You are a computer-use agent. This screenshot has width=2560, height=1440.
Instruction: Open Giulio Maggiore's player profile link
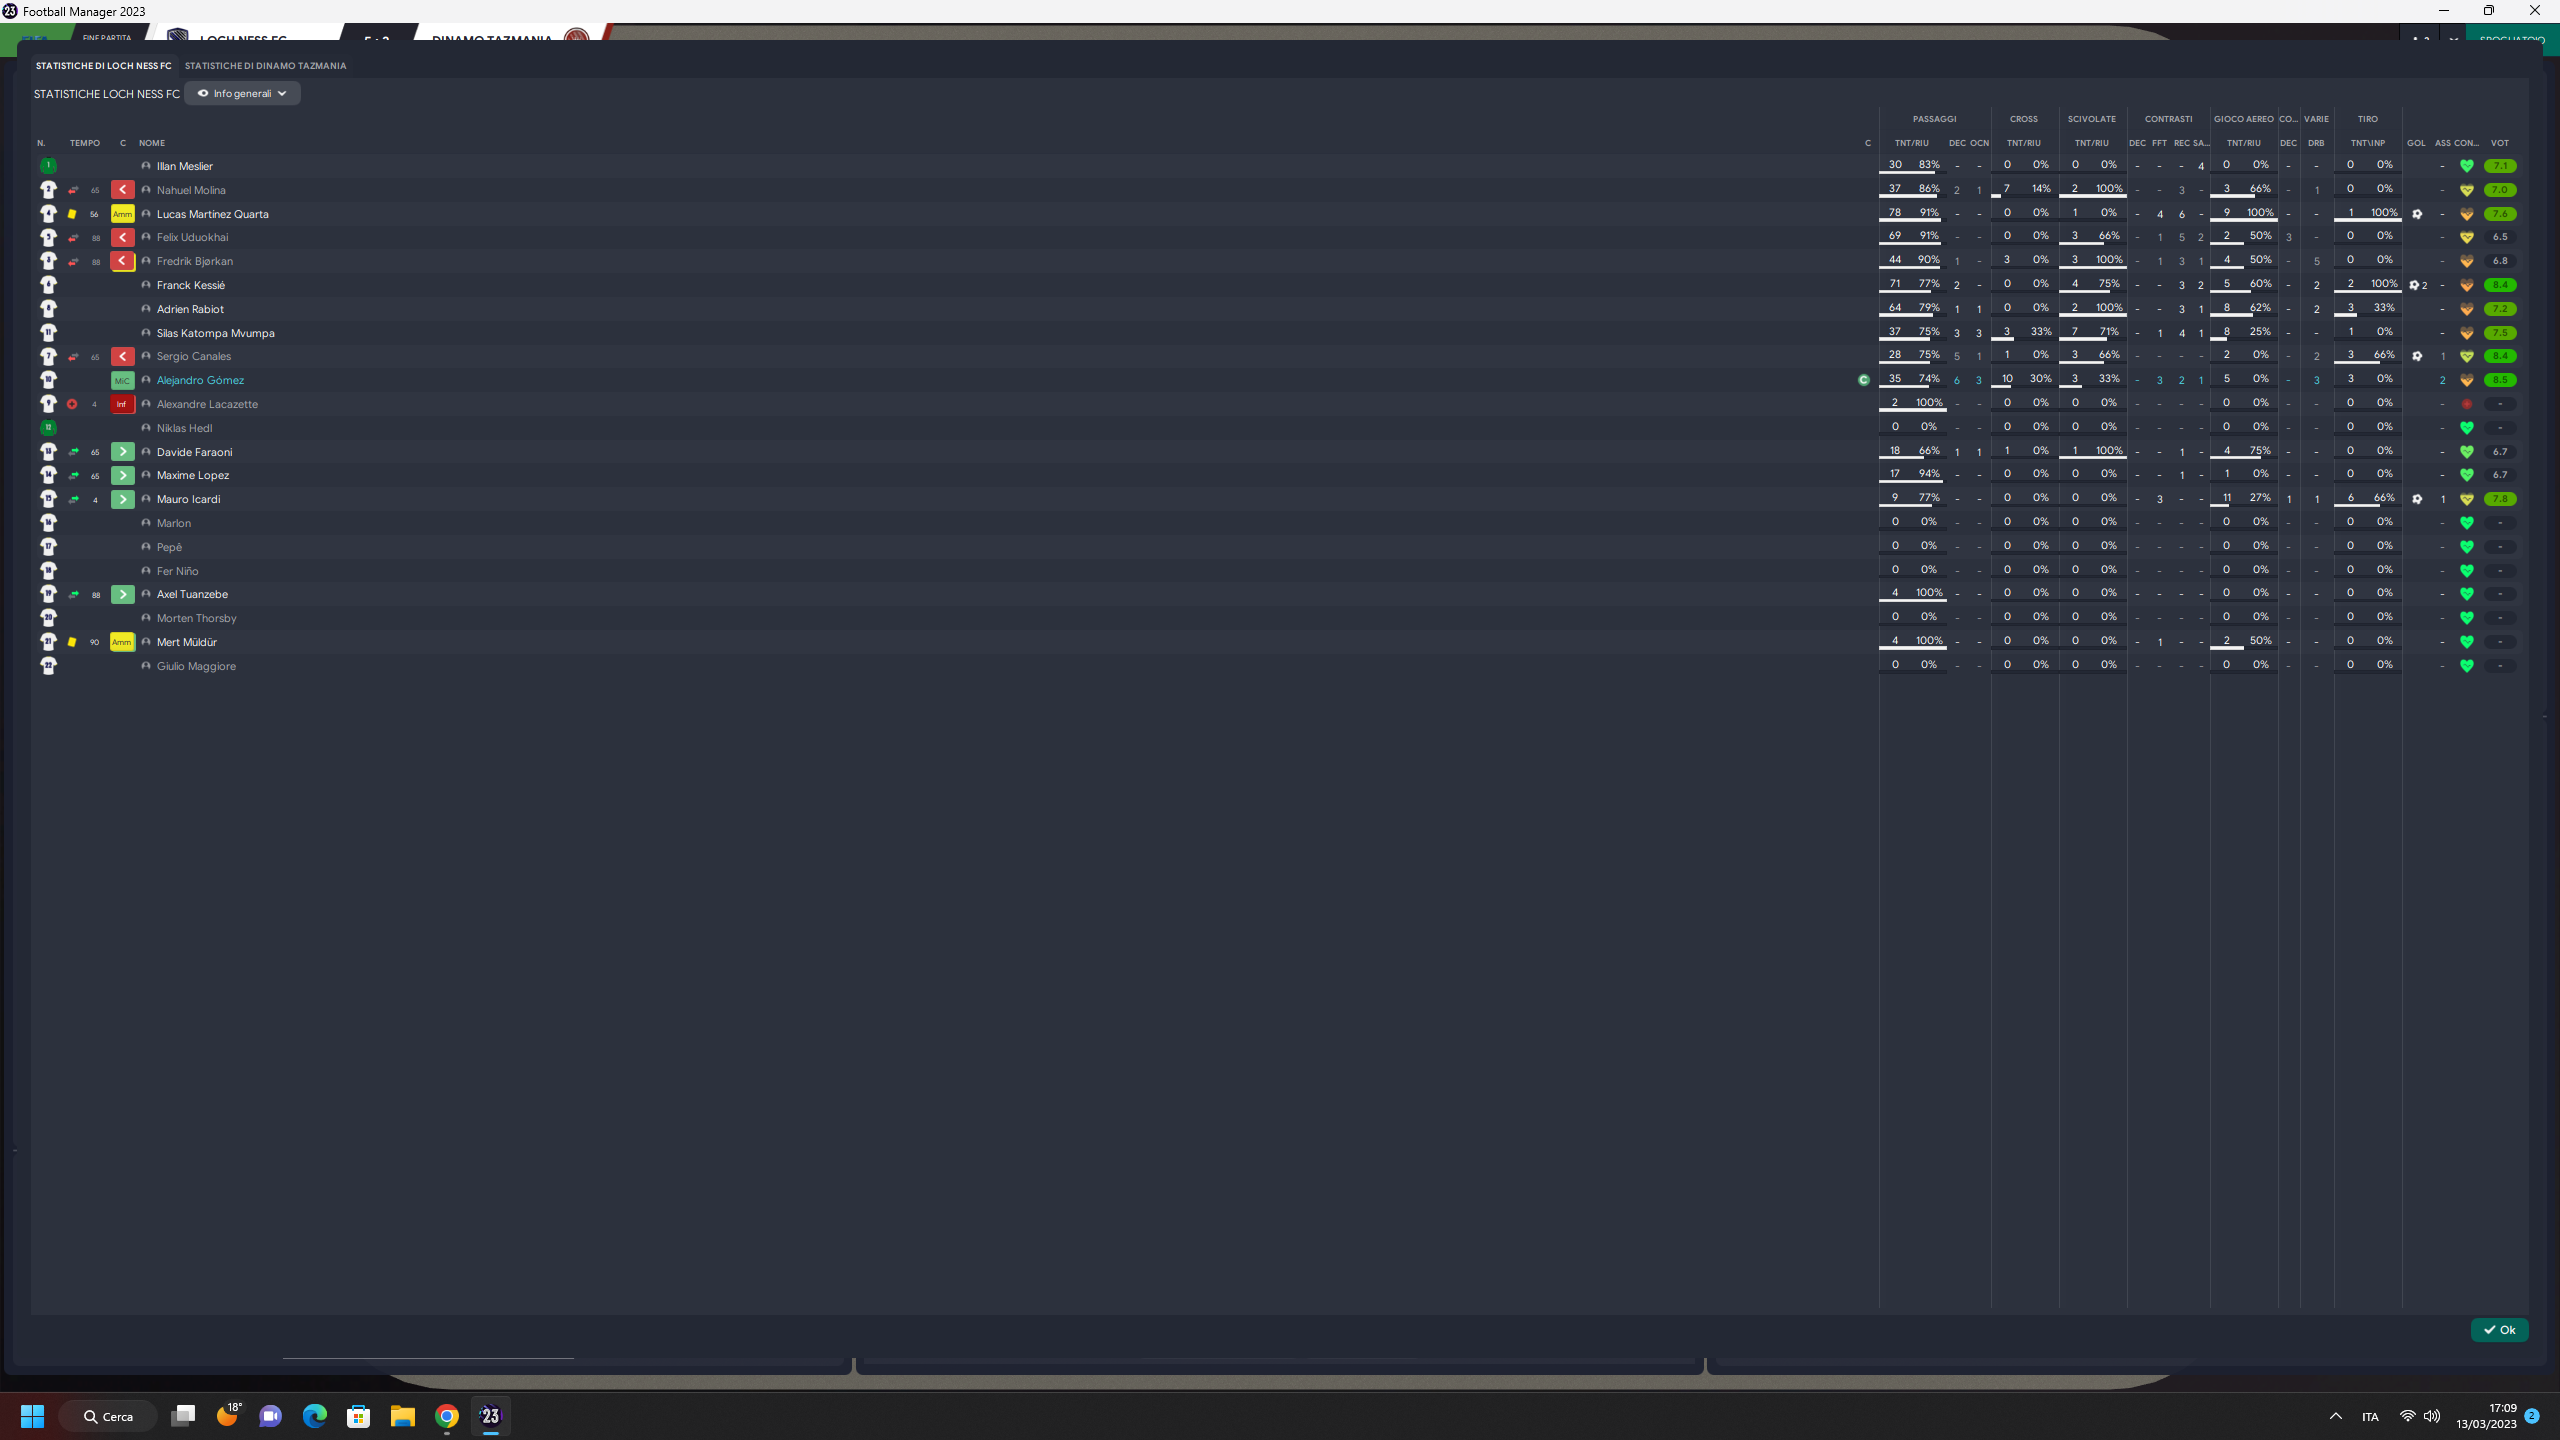pos(196,666)
